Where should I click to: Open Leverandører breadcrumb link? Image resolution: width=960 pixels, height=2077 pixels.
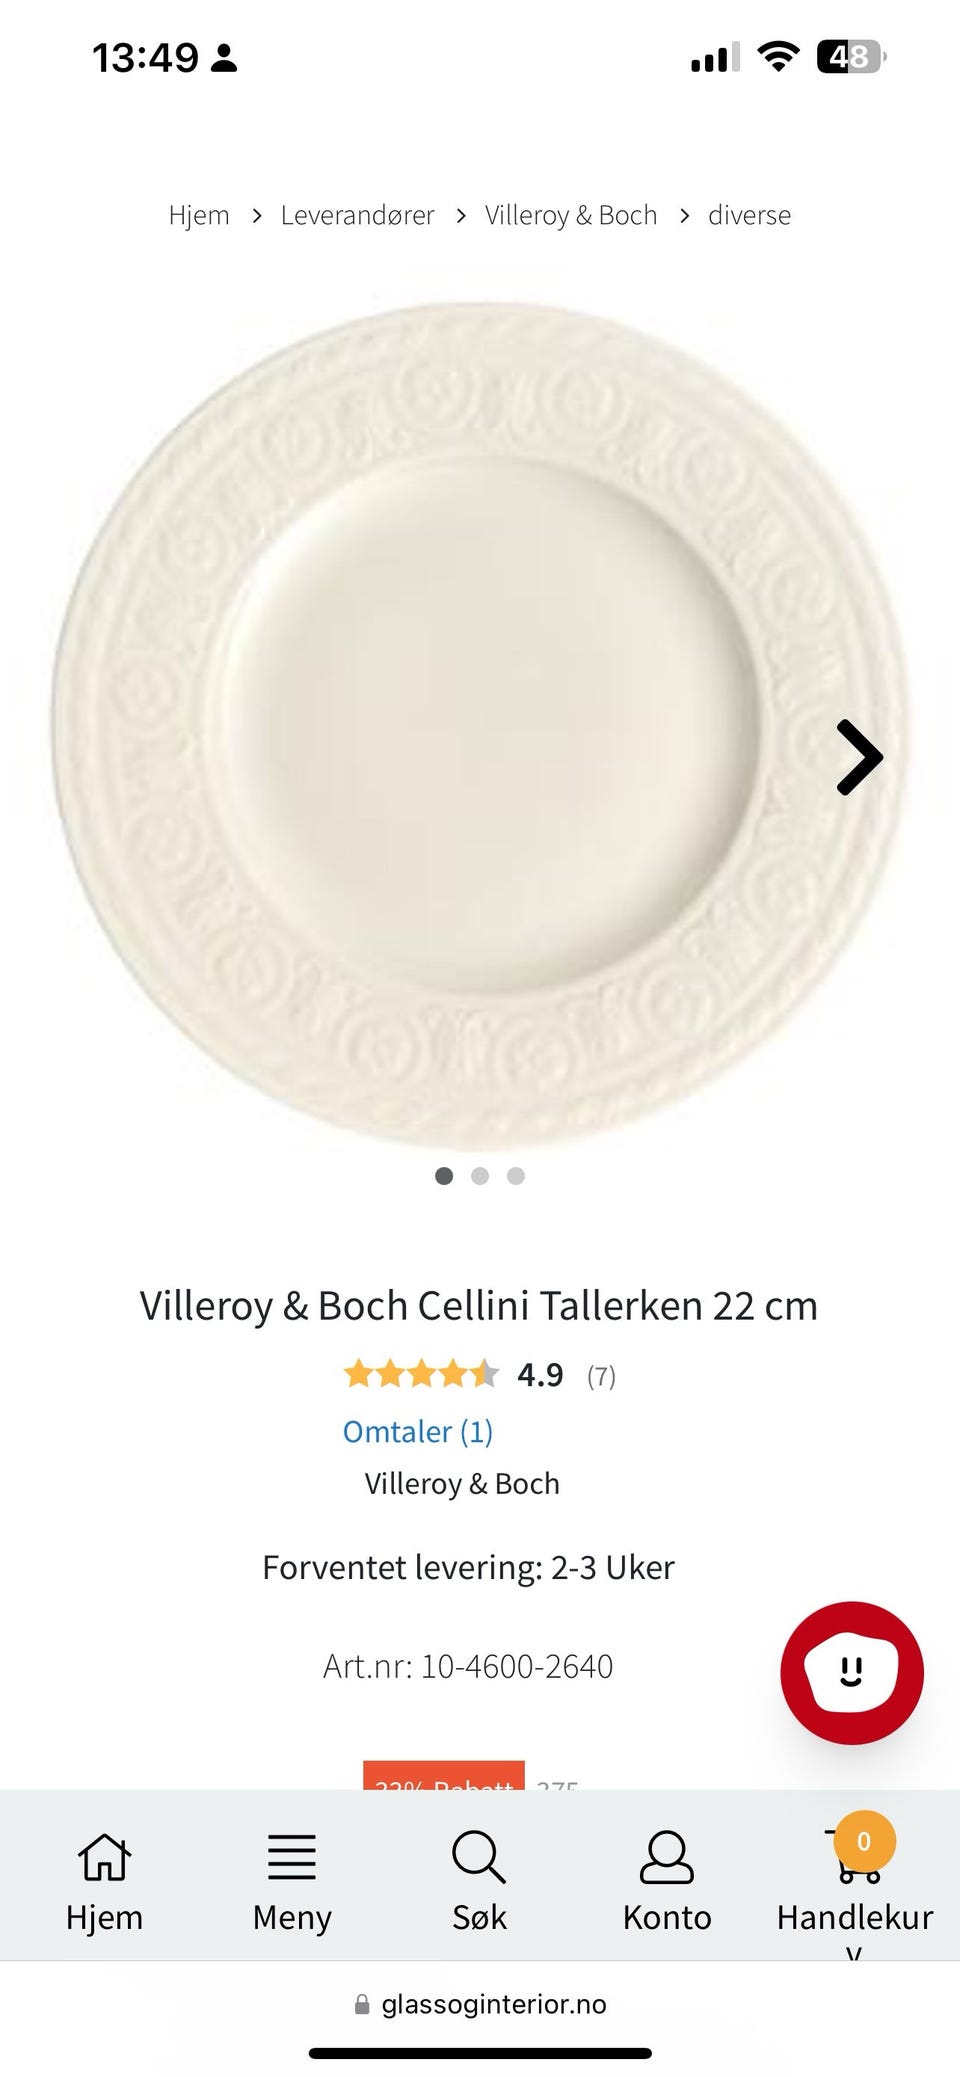tap(357, 215)
